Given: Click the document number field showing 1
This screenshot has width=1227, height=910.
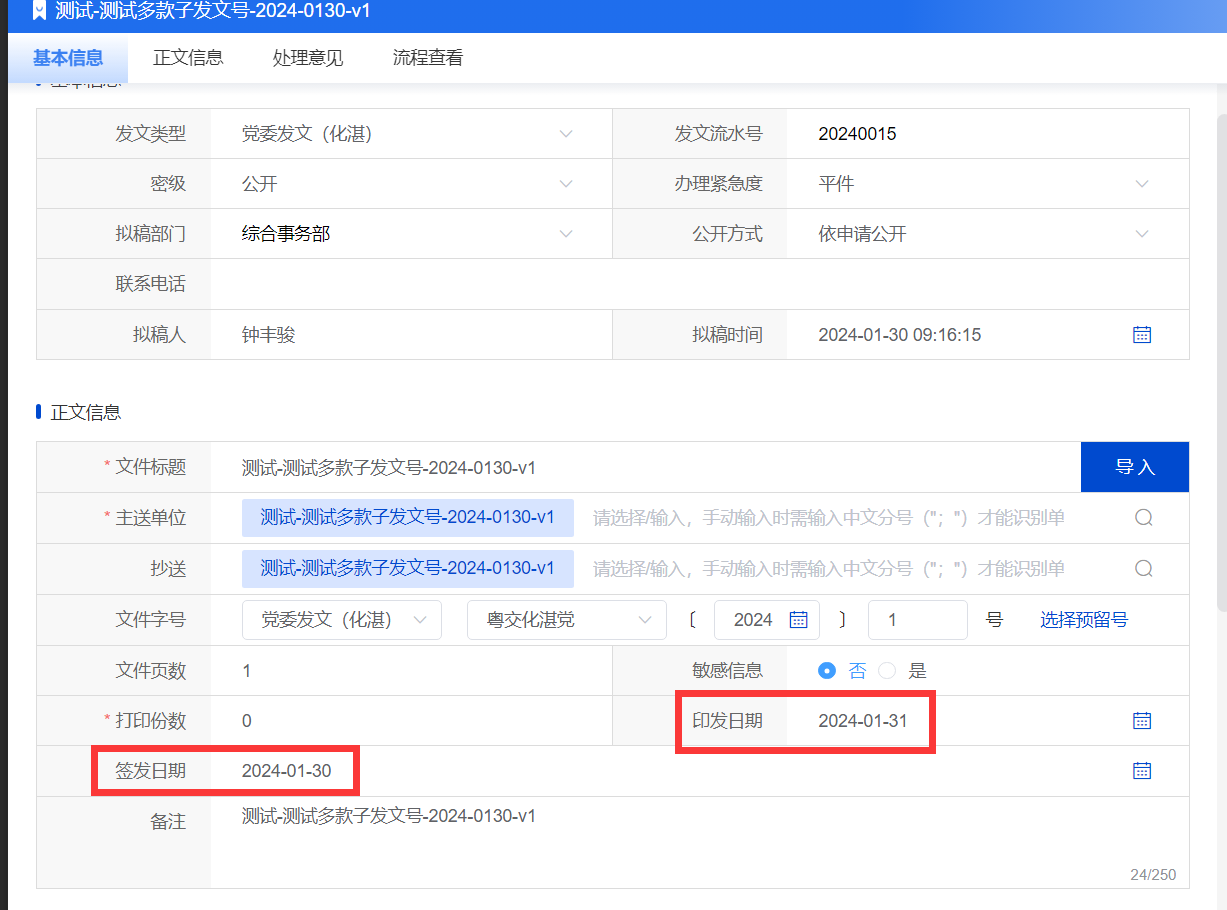Looking at the screenshot, I should click(918, 620).
